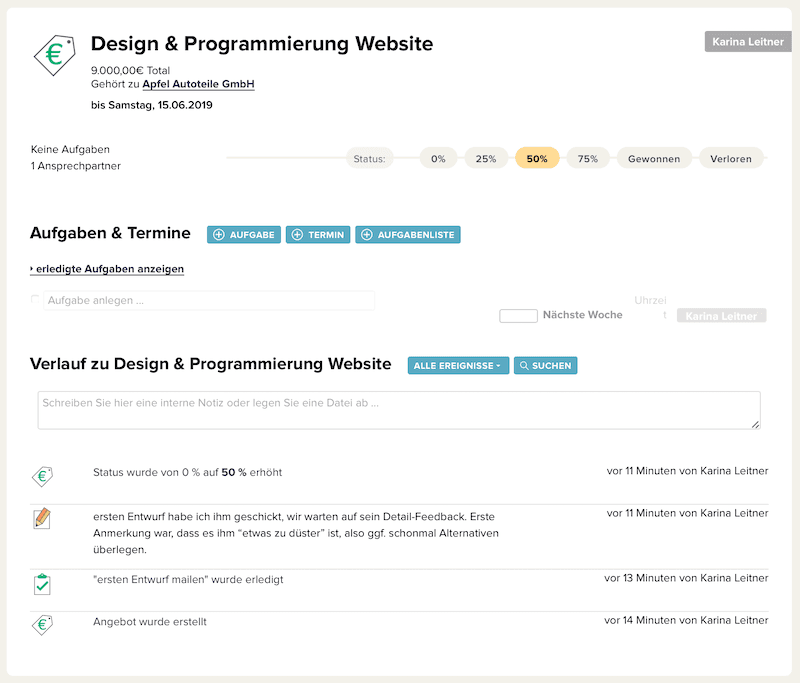Expand 'erledigte Aufgaben anzeigen'
The width and height of the screenshot is (800, 683).
[108, 269]
